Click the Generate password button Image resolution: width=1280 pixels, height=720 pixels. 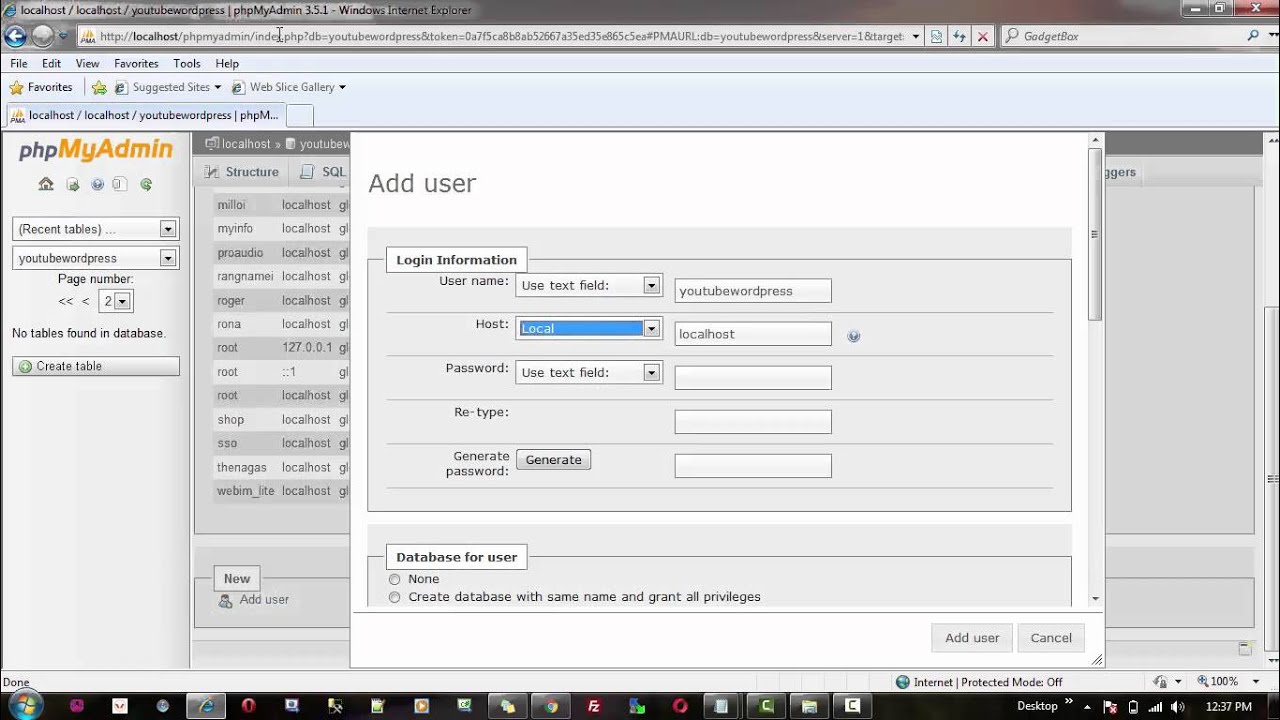point(553,460)
